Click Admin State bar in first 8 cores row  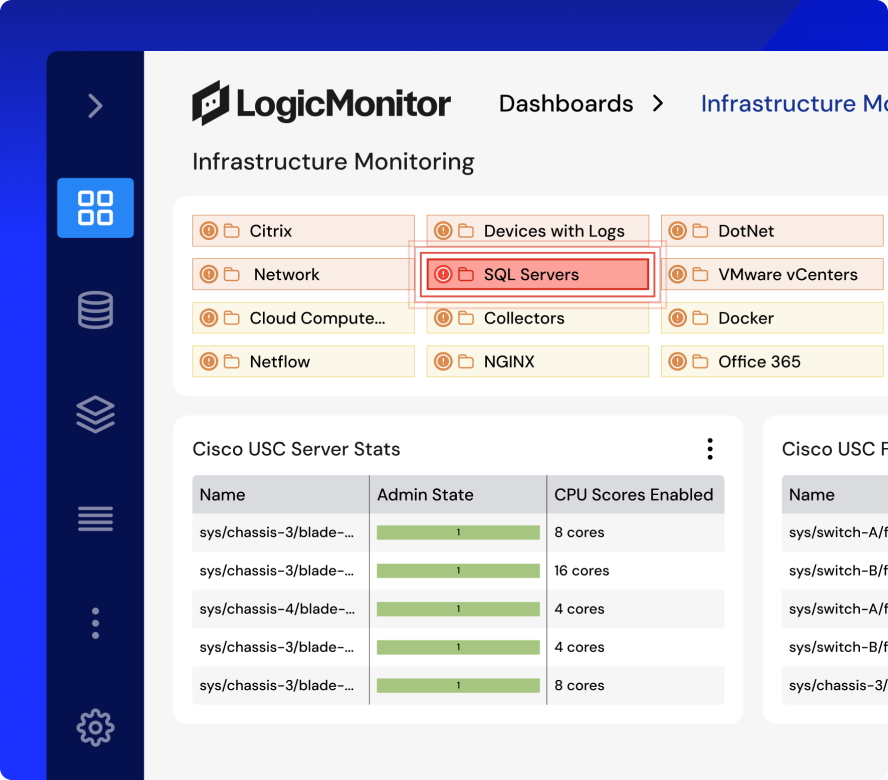[458, 532]
